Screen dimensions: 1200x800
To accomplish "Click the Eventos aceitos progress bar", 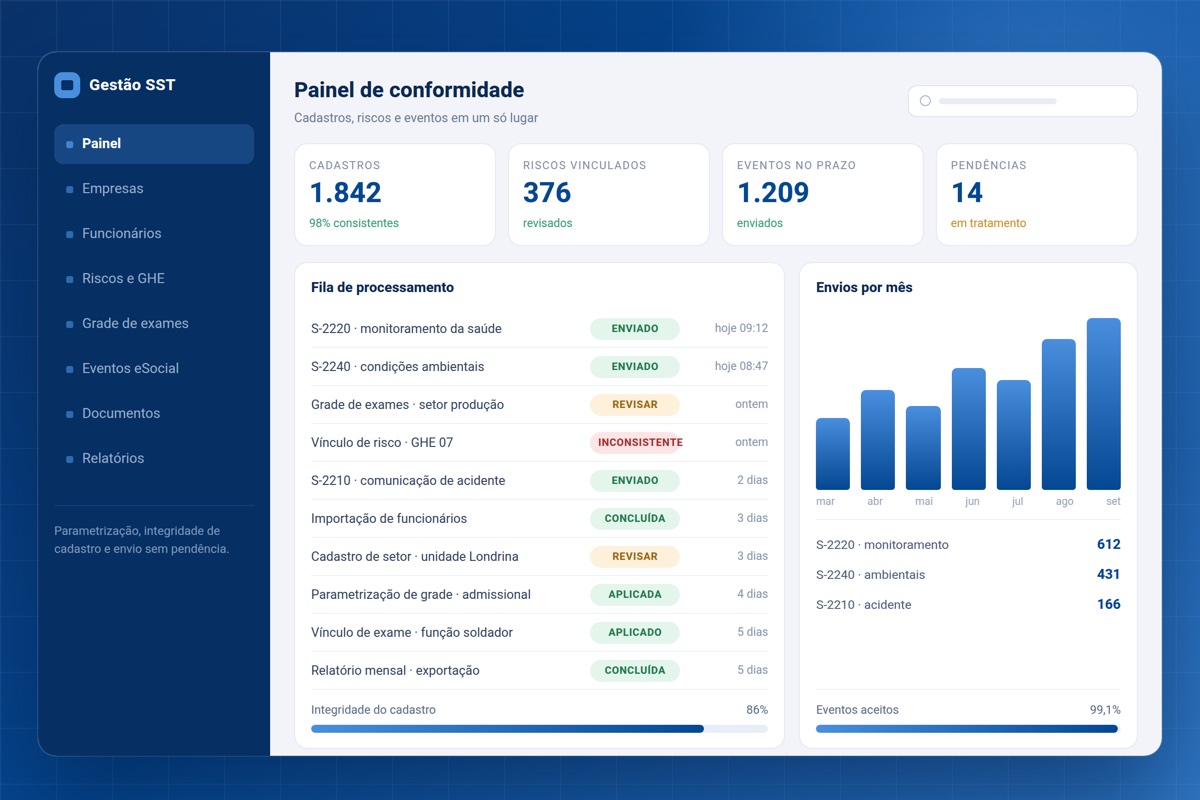I will tap(968, 729).
